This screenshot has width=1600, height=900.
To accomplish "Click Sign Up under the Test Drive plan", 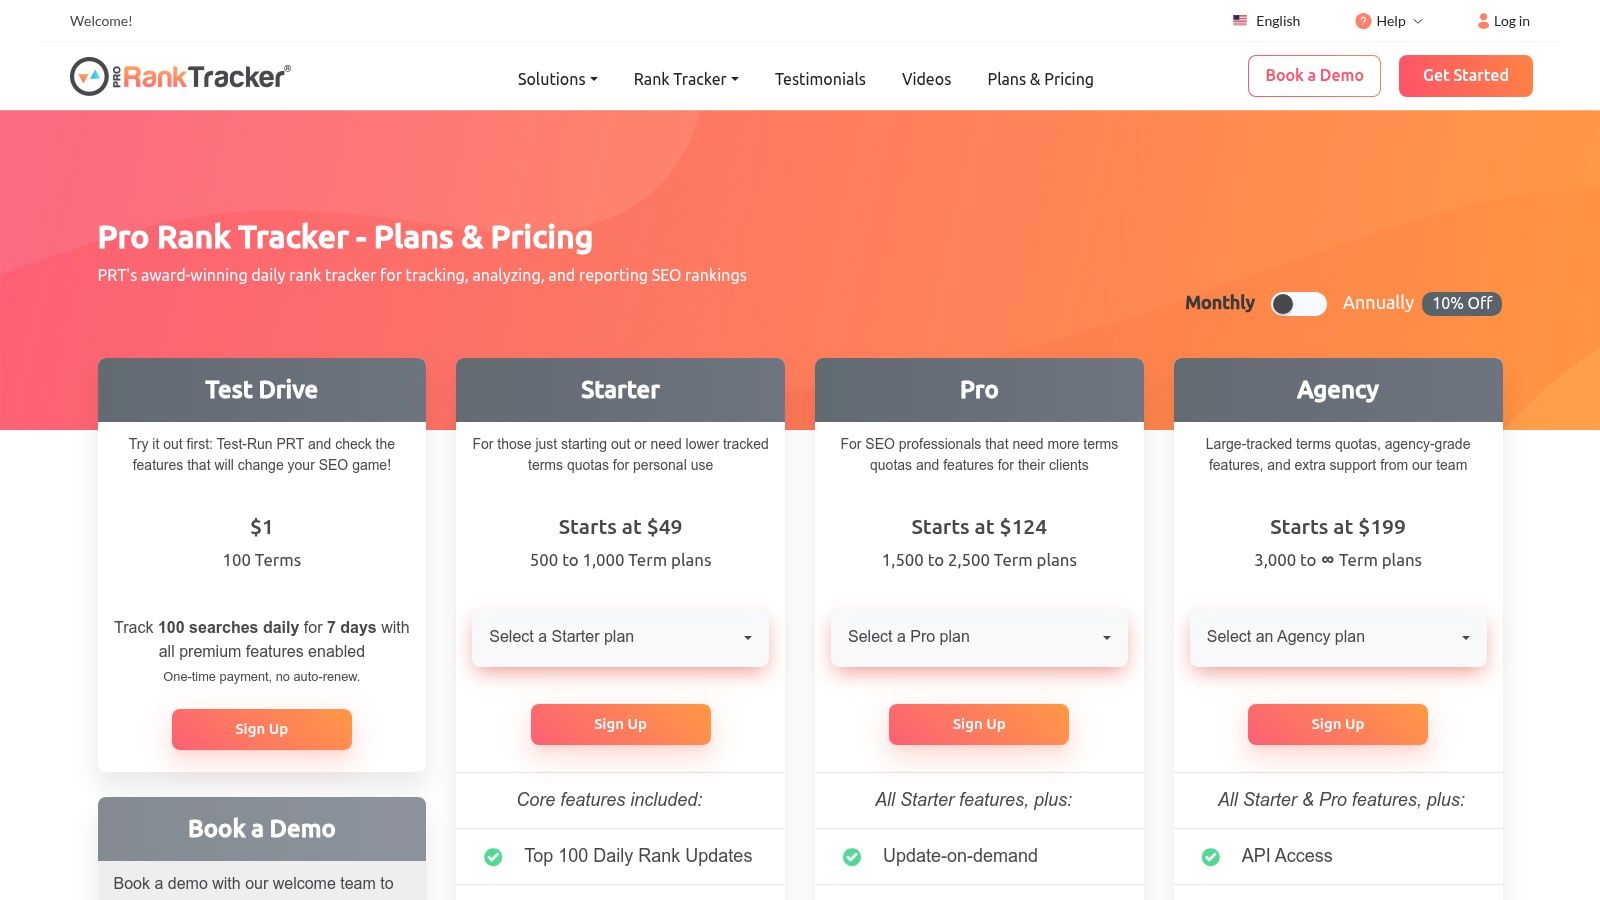I will click(x=261, y=729).
